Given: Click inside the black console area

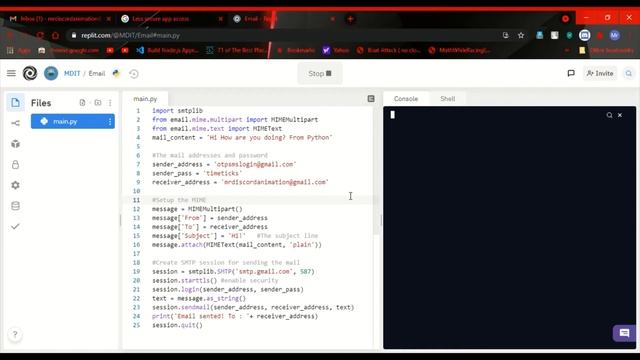Looking at the screenshot, I should 509,227.
